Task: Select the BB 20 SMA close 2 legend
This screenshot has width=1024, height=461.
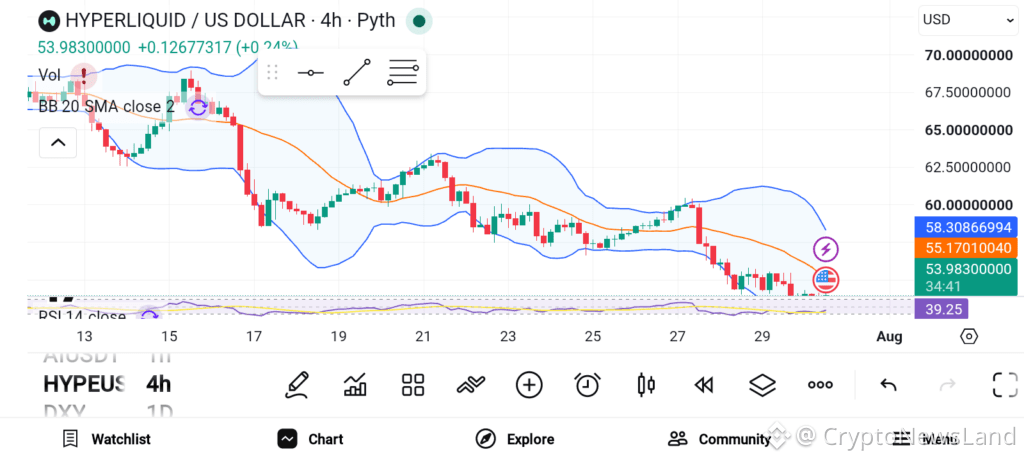Action: coord(107,107)
